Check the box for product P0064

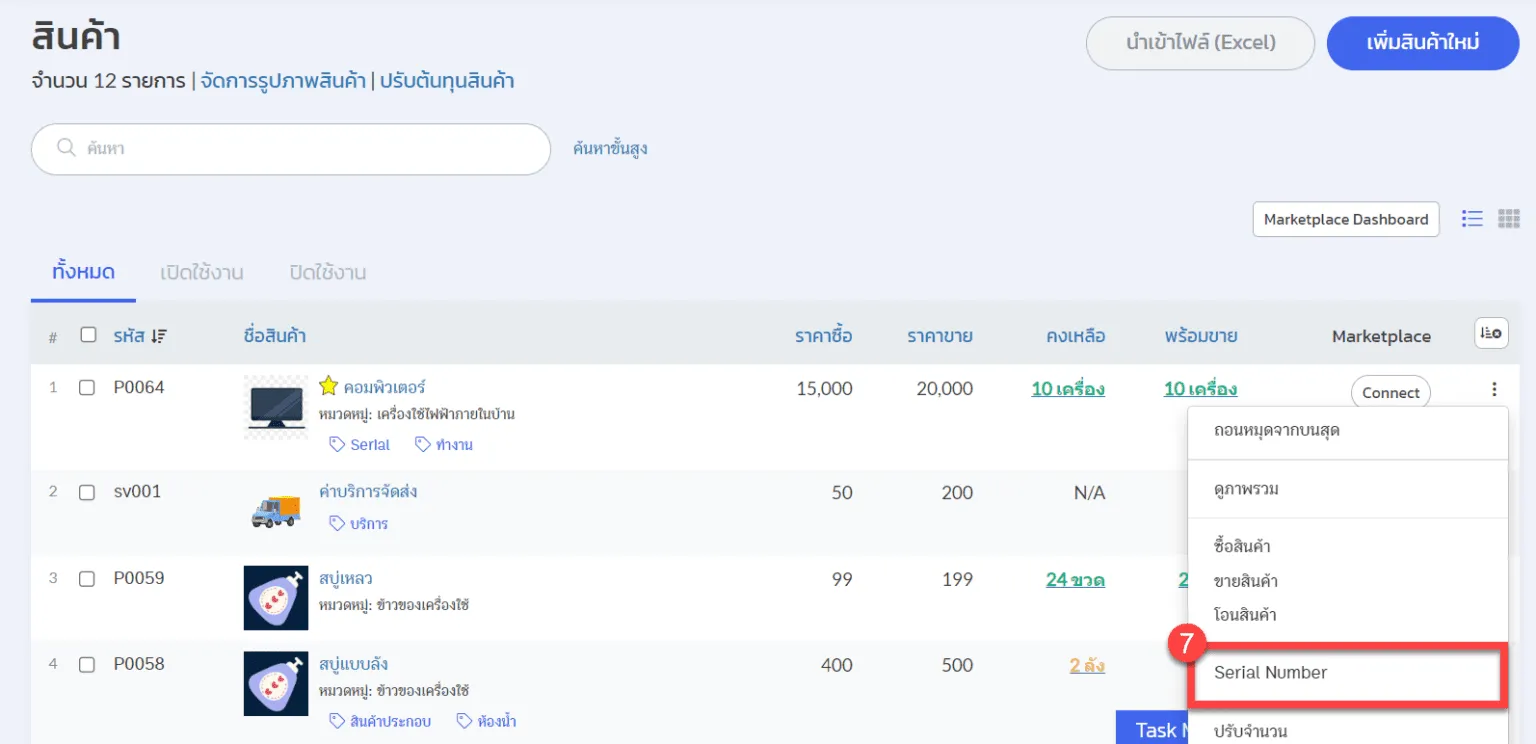click(87, 387)
